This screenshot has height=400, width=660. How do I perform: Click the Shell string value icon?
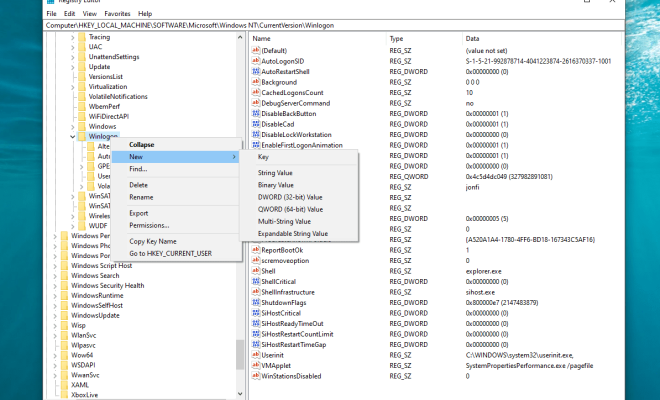pyautogui.click(x=255, y=271)
